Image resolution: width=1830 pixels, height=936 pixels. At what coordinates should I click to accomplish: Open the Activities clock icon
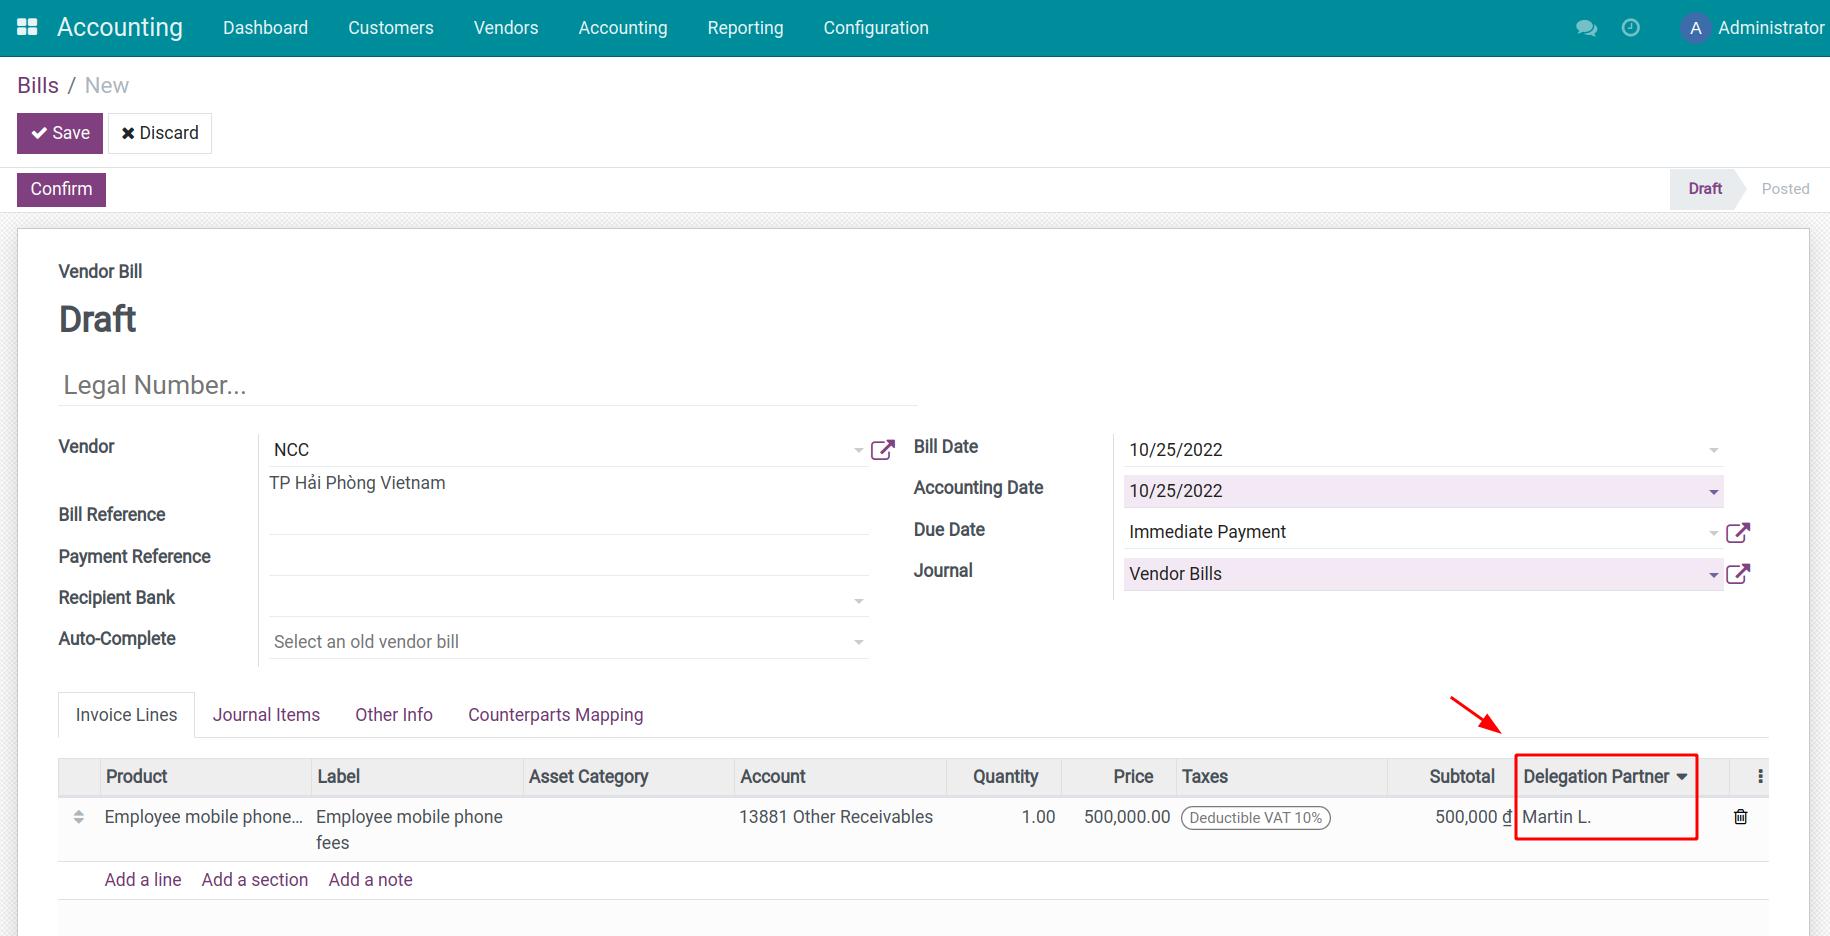point(1632,28)
